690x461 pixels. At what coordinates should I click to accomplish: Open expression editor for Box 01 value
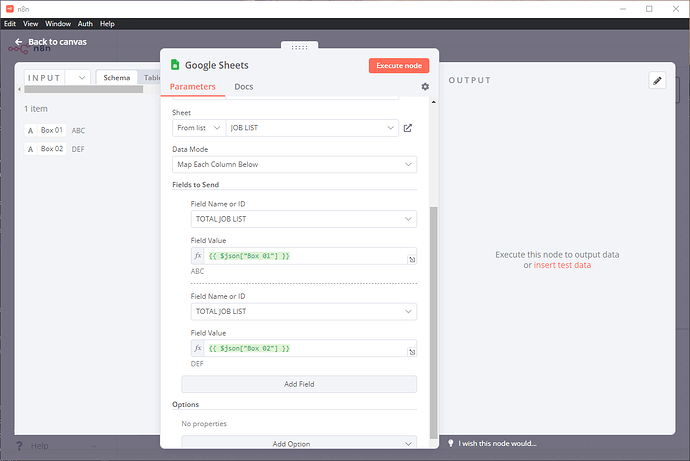click(412, 260)
